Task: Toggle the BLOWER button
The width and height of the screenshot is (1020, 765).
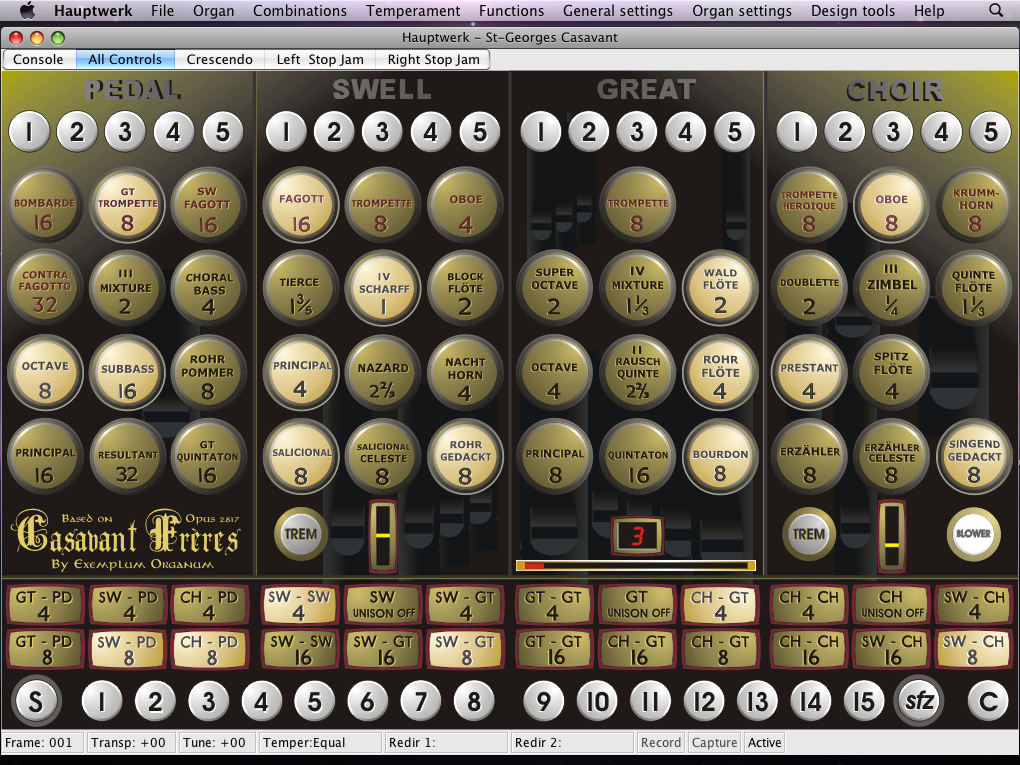Action: click(x=974, y=534)
